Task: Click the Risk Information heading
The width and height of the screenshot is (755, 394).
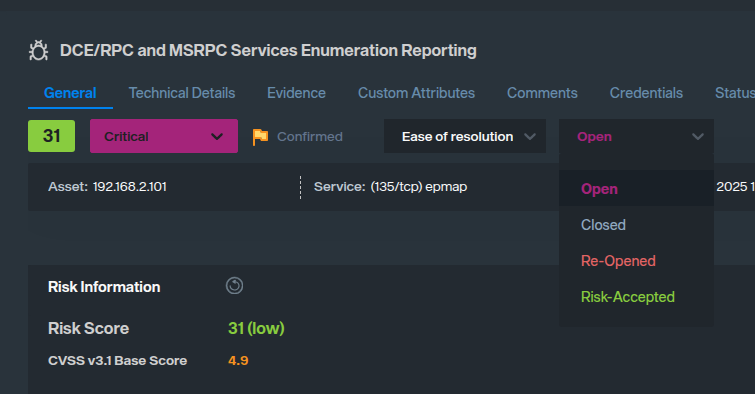Action: [x=104, y=287]
